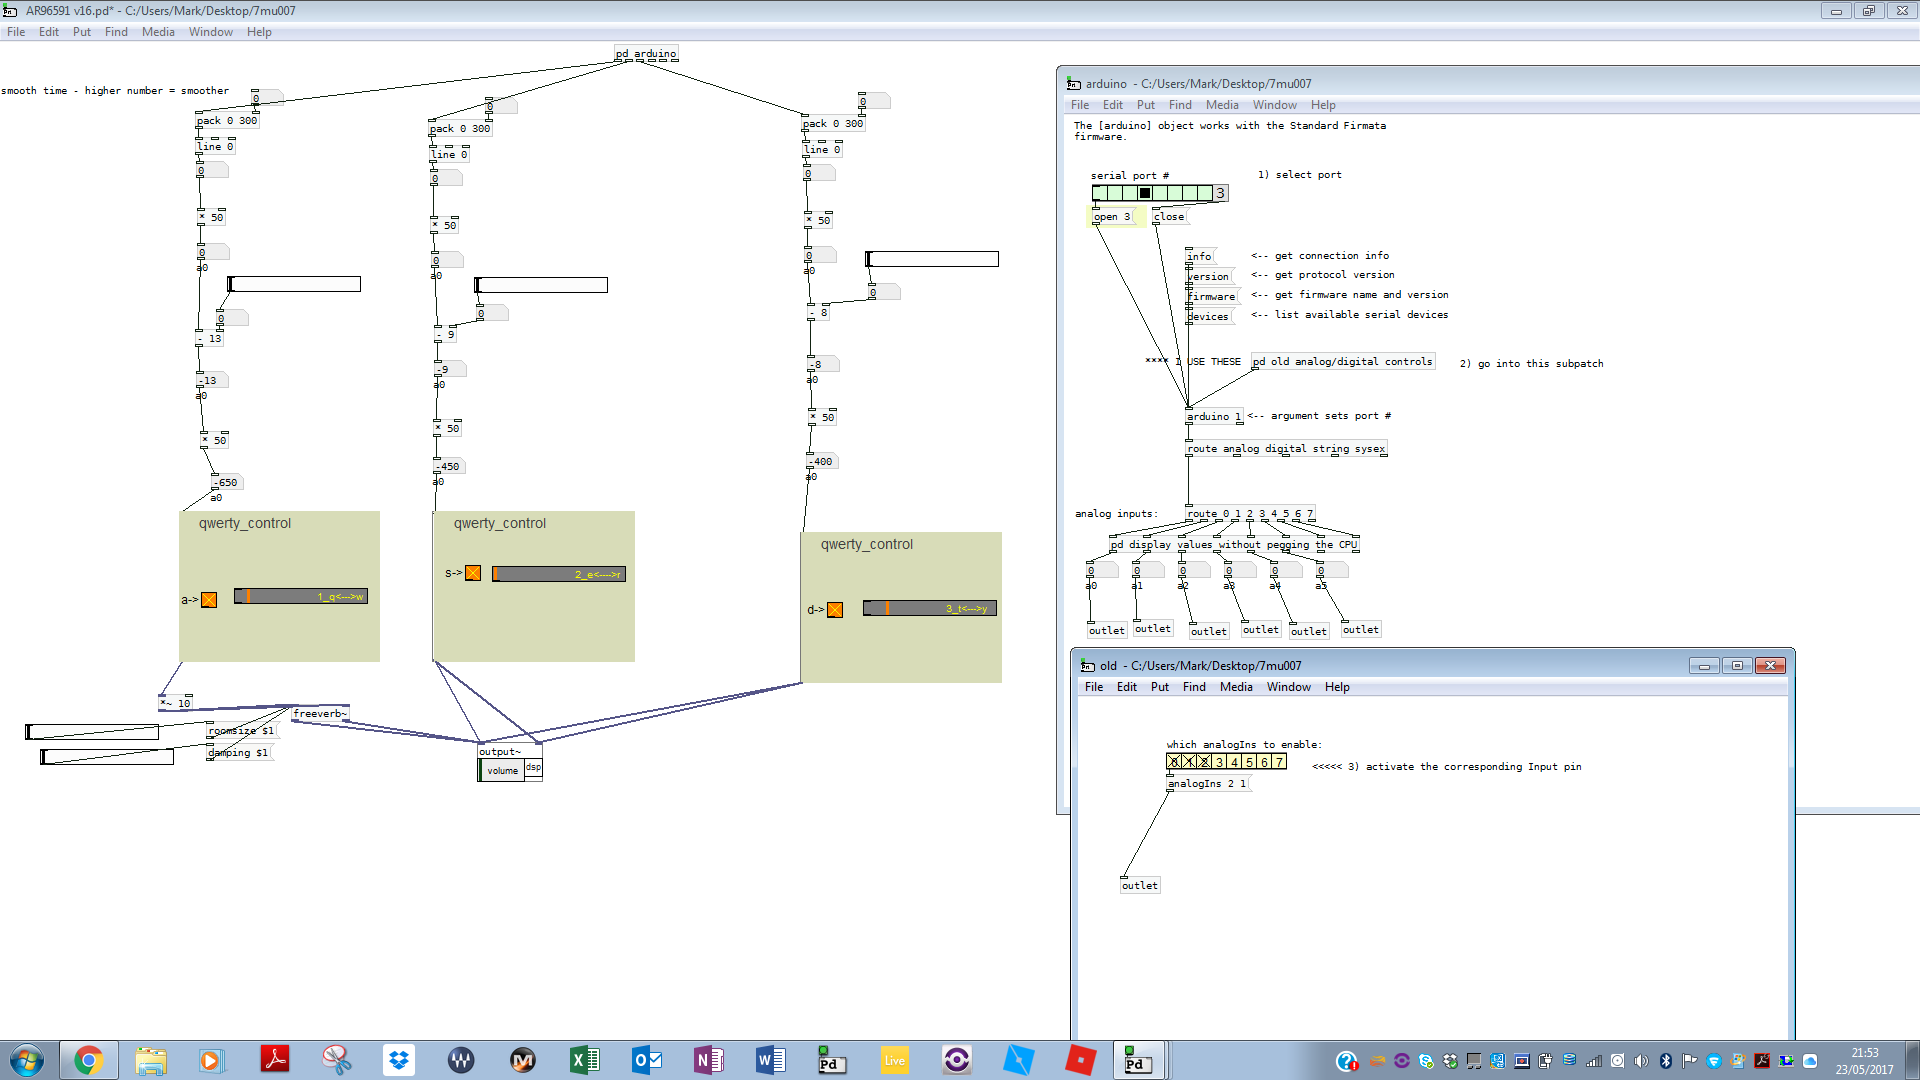This screenshot has height=1080, width=1920.
Task: Open the Put menu in arduino window
Action: (1145, 105)
